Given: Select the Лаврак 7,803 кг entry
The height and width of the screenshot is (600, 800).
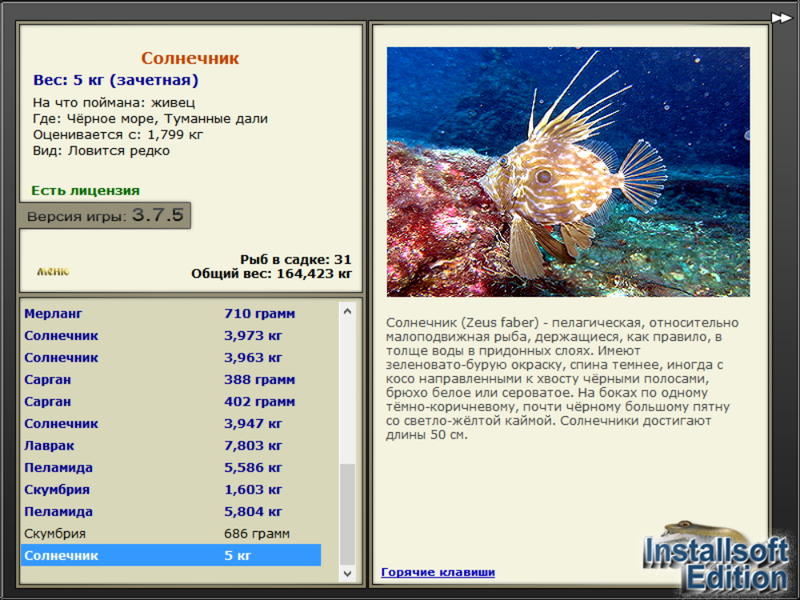Looking at the screenshot, I should 170,446.
